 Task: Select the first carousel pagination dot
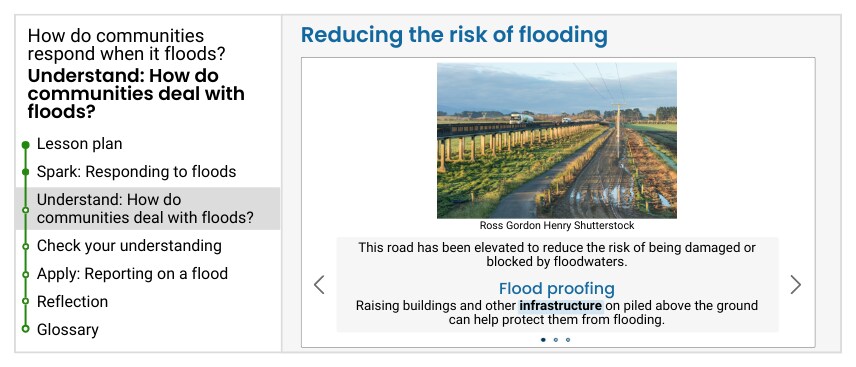tap(543, 340)
